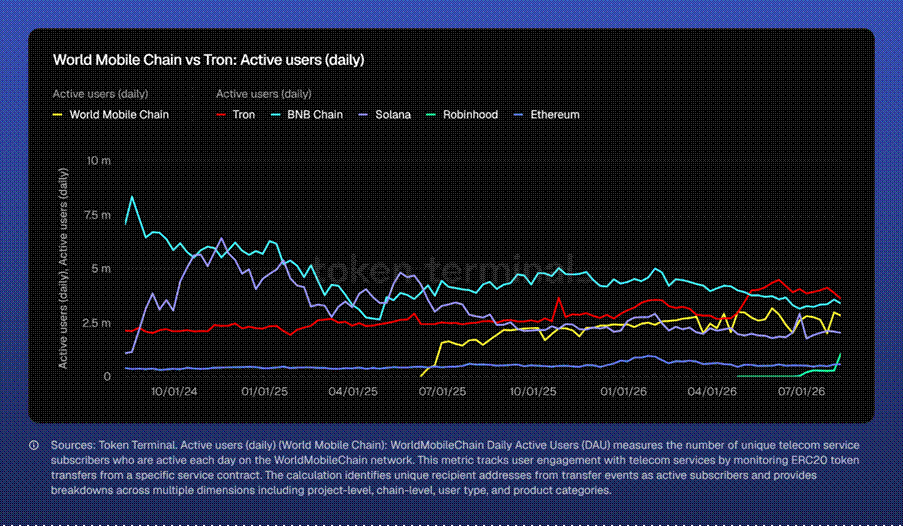Toggle the BNB Chain legend entry
The image size is (903, 526).
307,115
